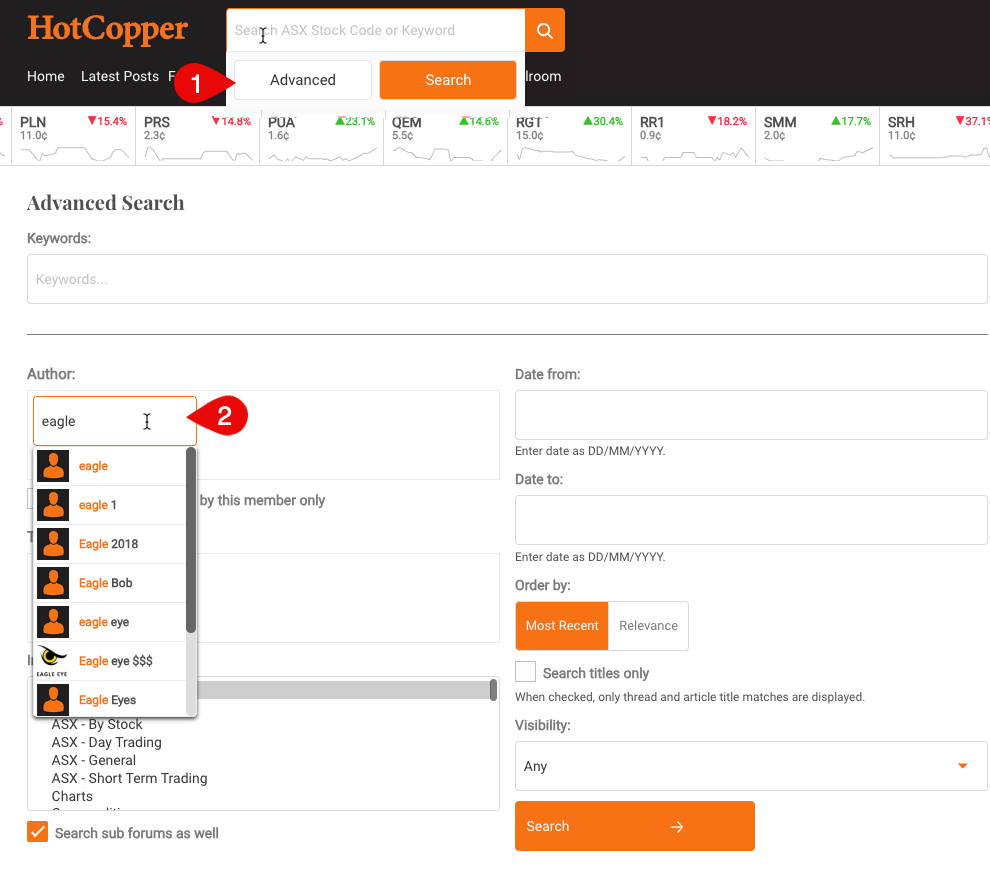Image resolution: width=990 pixels, height=872 pixels.
Task: Focus the Author field containing 'eagle'
Action: point(115,421)
